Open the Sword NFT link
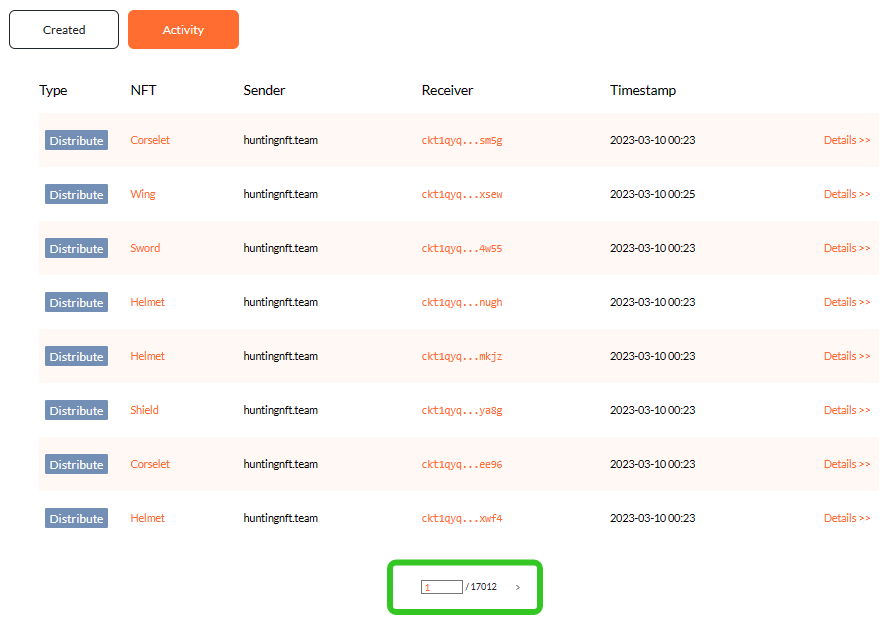894x633 pixels. 145,248
